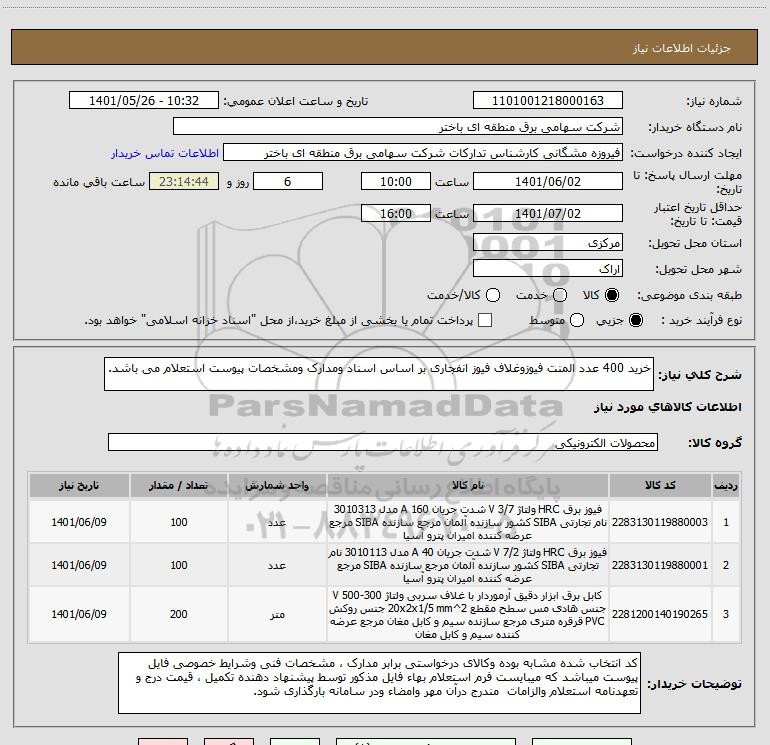Select the کالا/خدمت radio button
The image size is (770, 745).
(493, 295)
